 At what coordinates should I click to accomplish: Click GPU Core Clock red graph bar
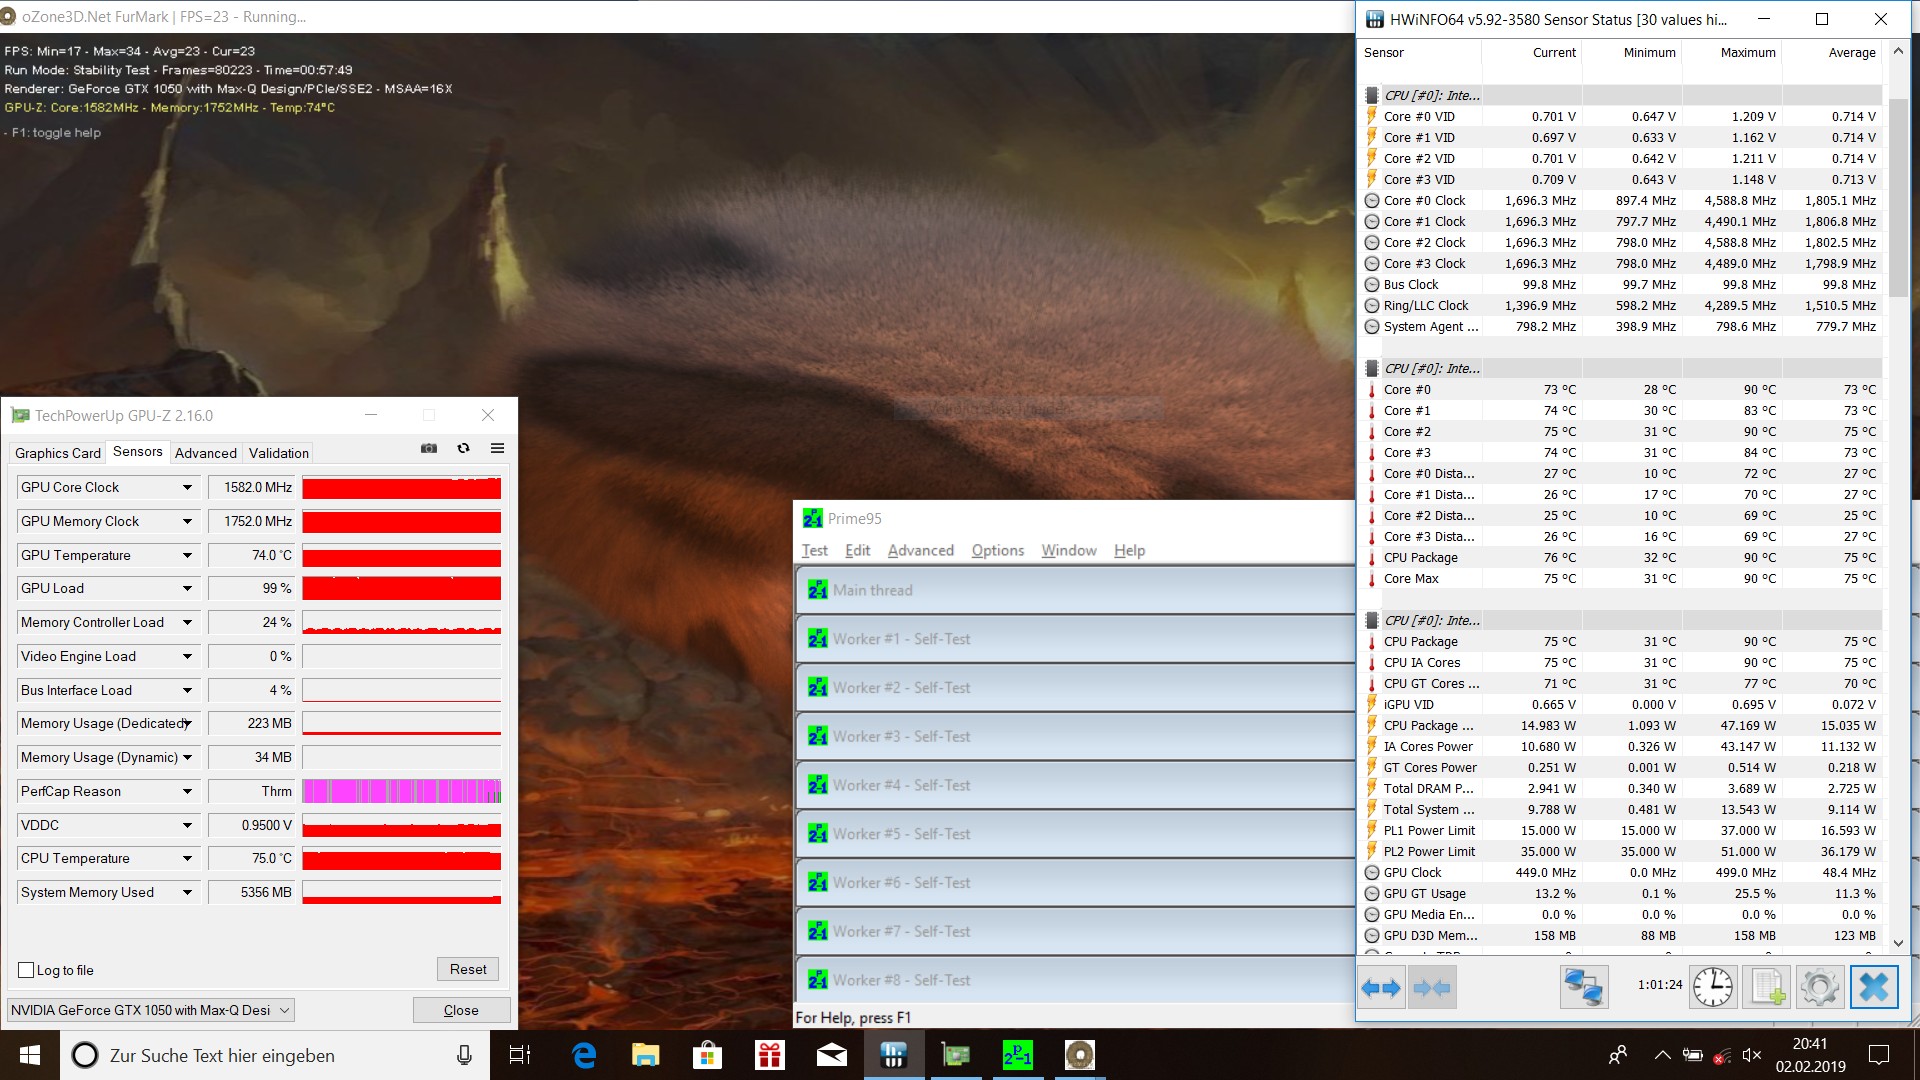[x=401, y=488]
